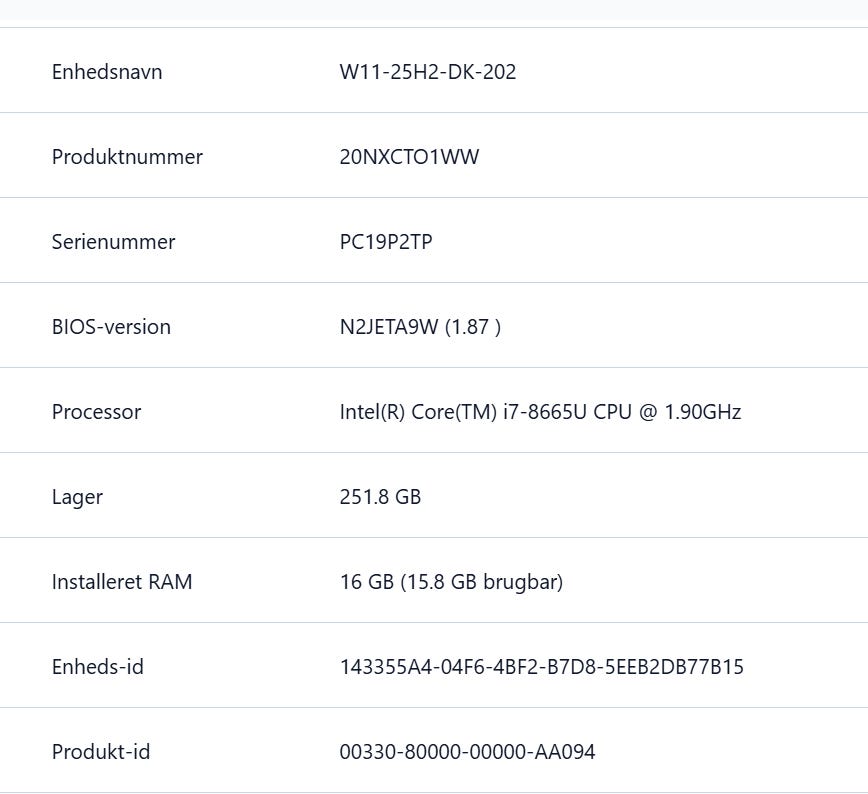Click the Processor label
This screenshot has width=868, height=794.
click(x=96, y=412)
